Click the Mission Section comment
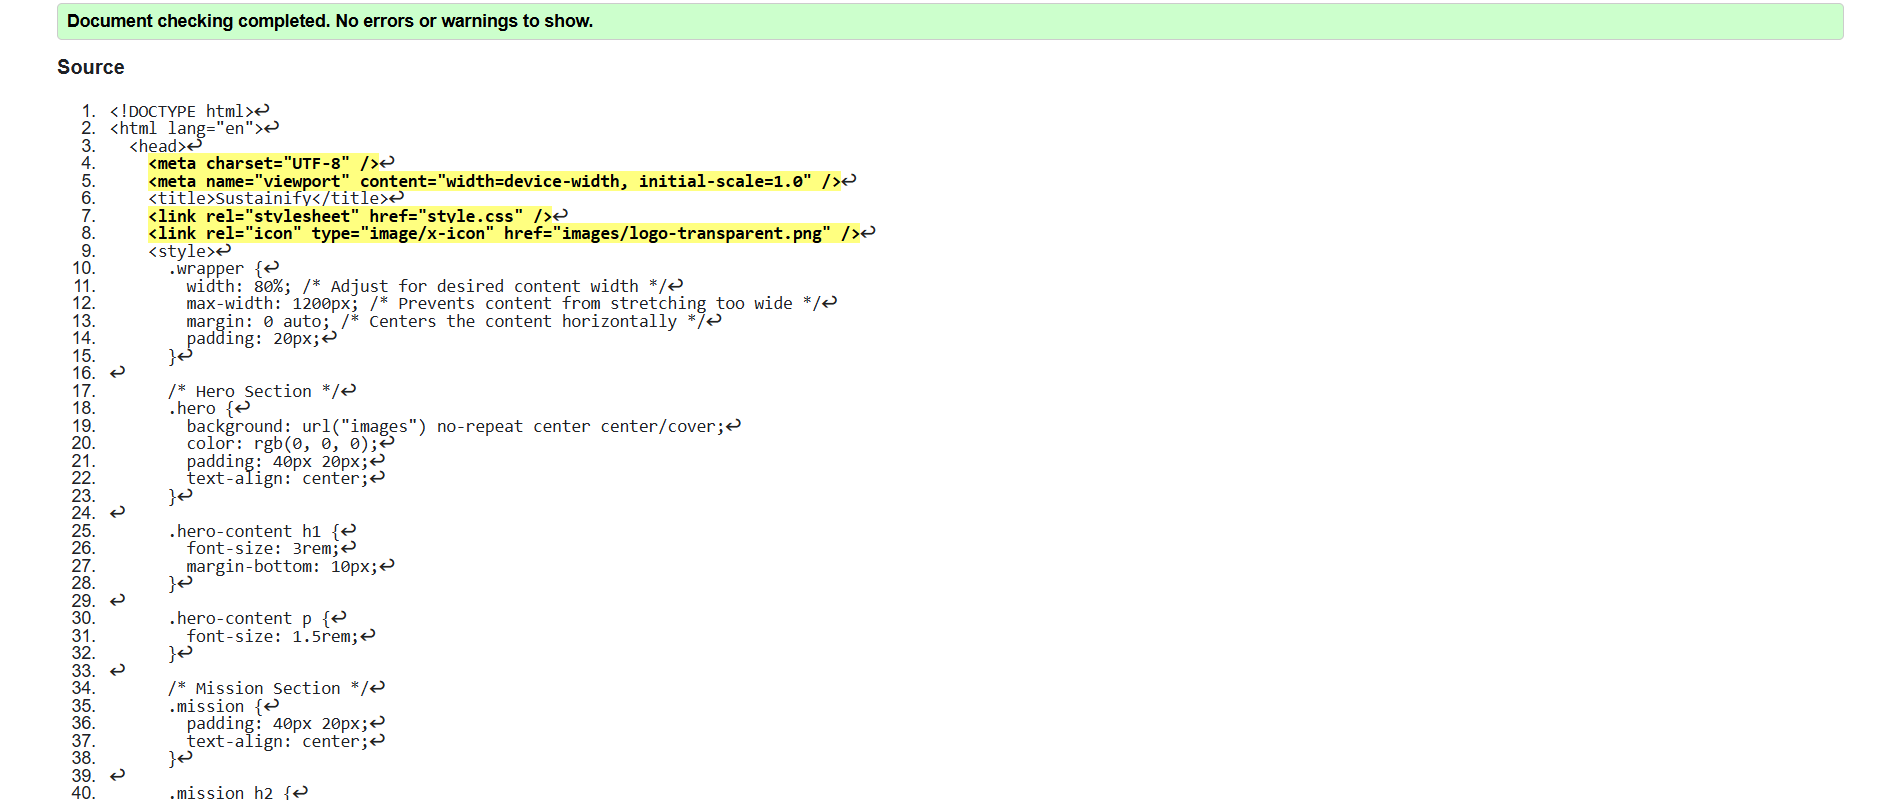 tap(276, 688)
